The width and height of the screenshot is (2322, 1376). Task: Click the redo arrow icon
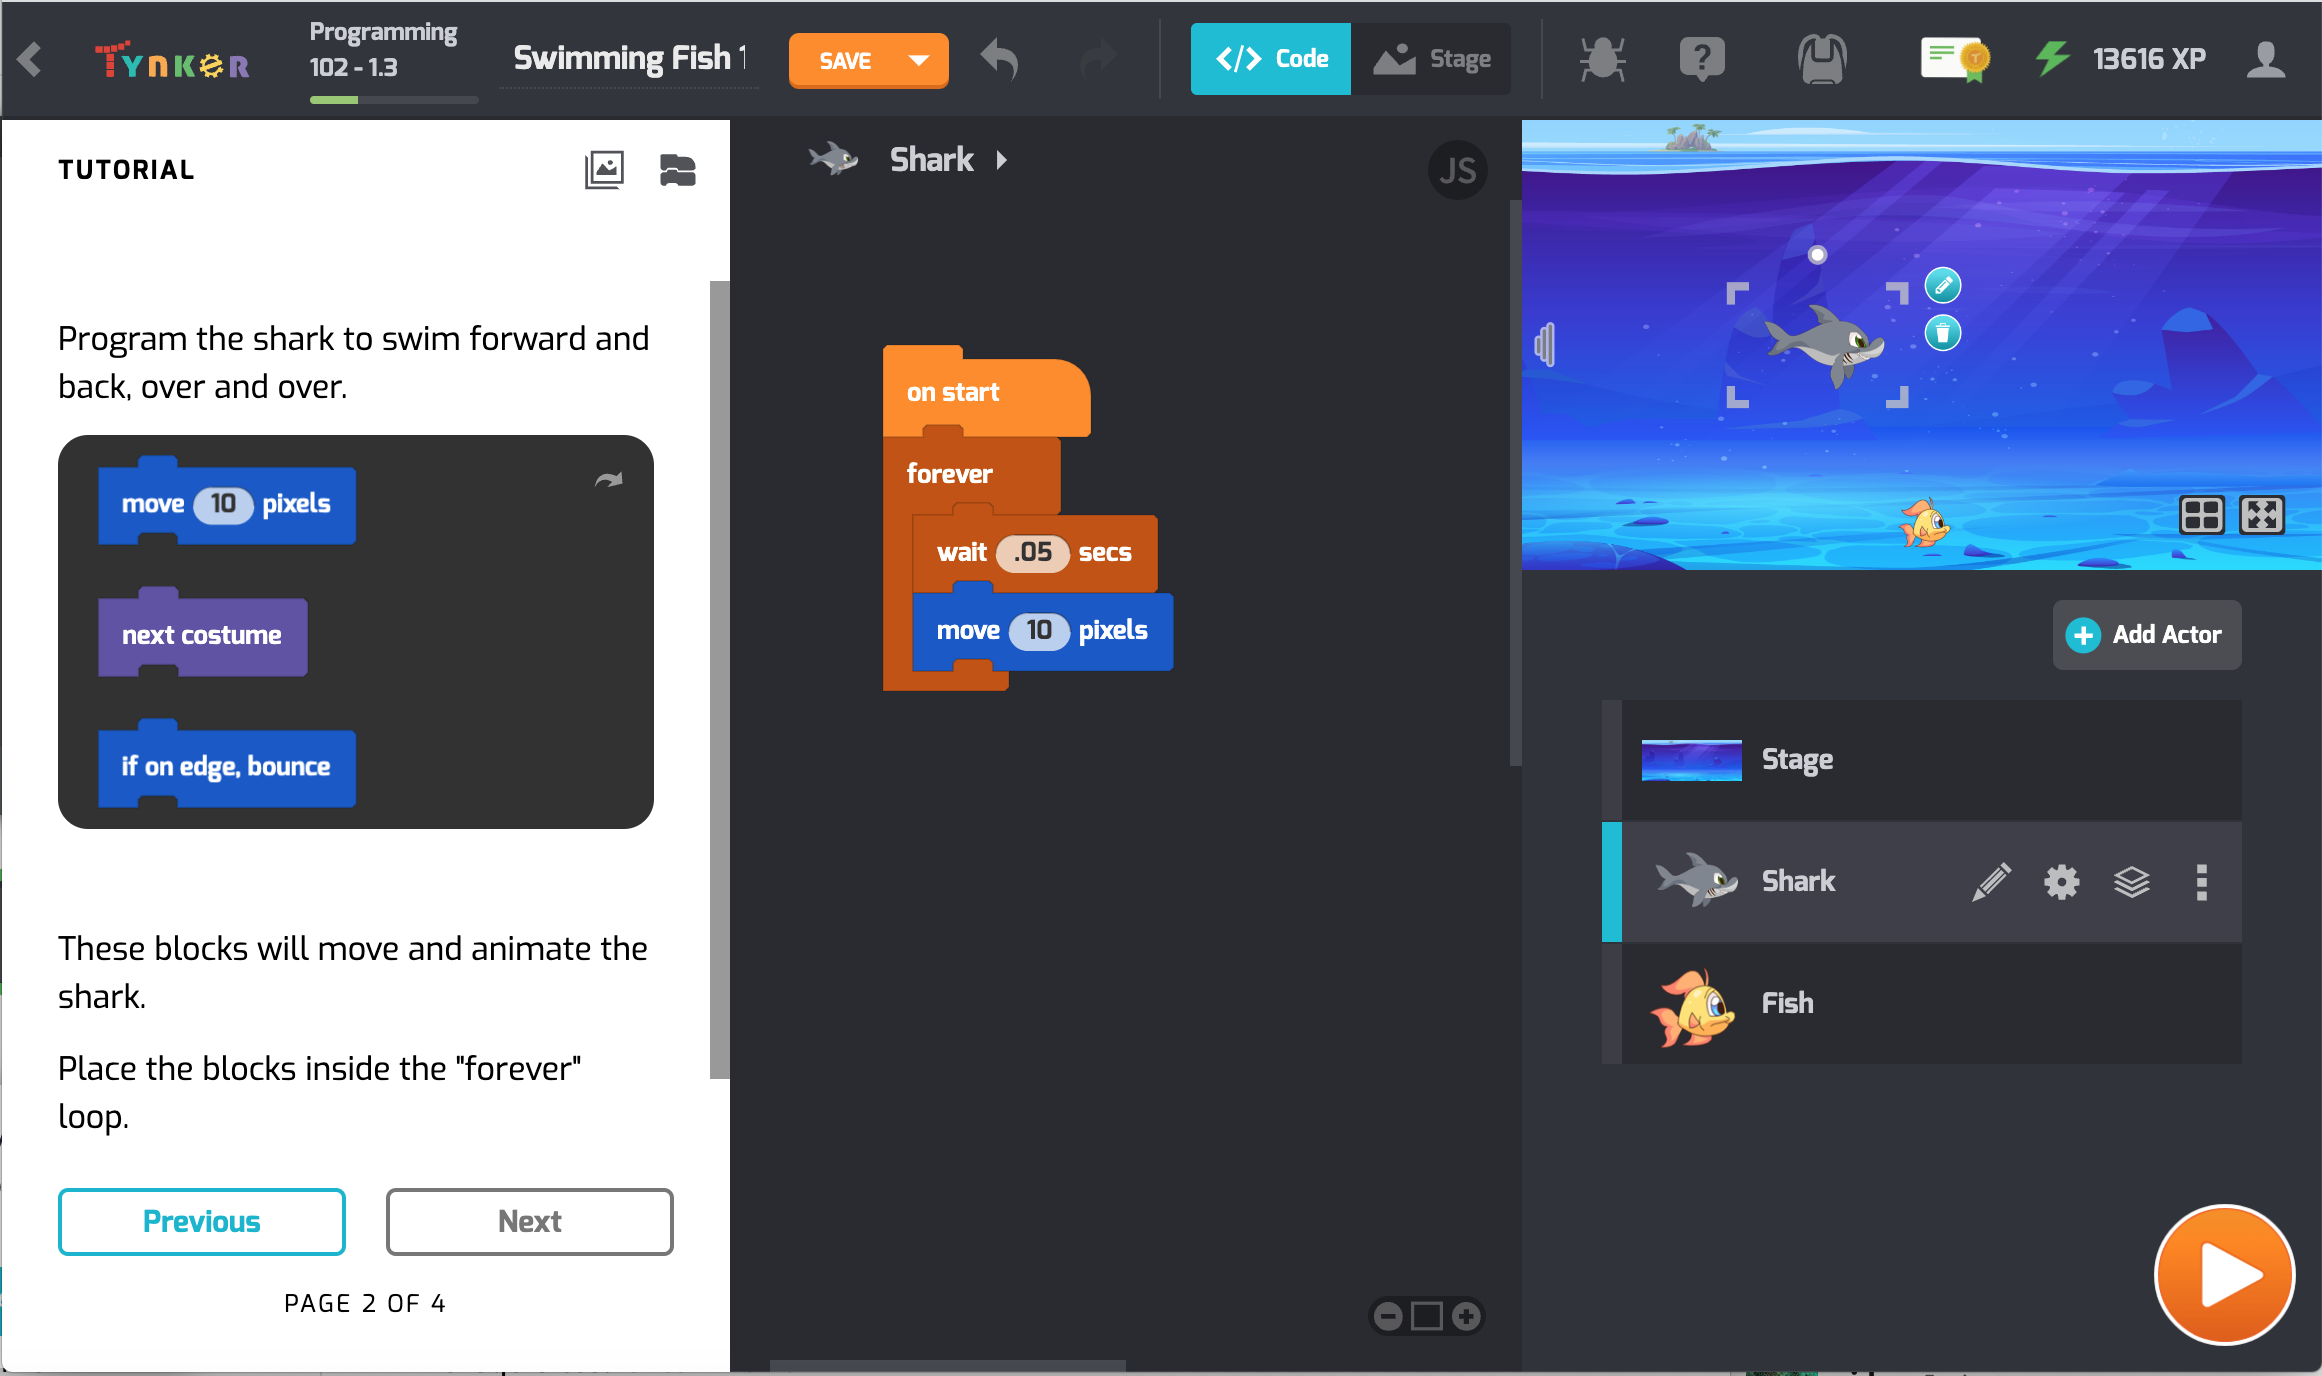pos(1098,60)
